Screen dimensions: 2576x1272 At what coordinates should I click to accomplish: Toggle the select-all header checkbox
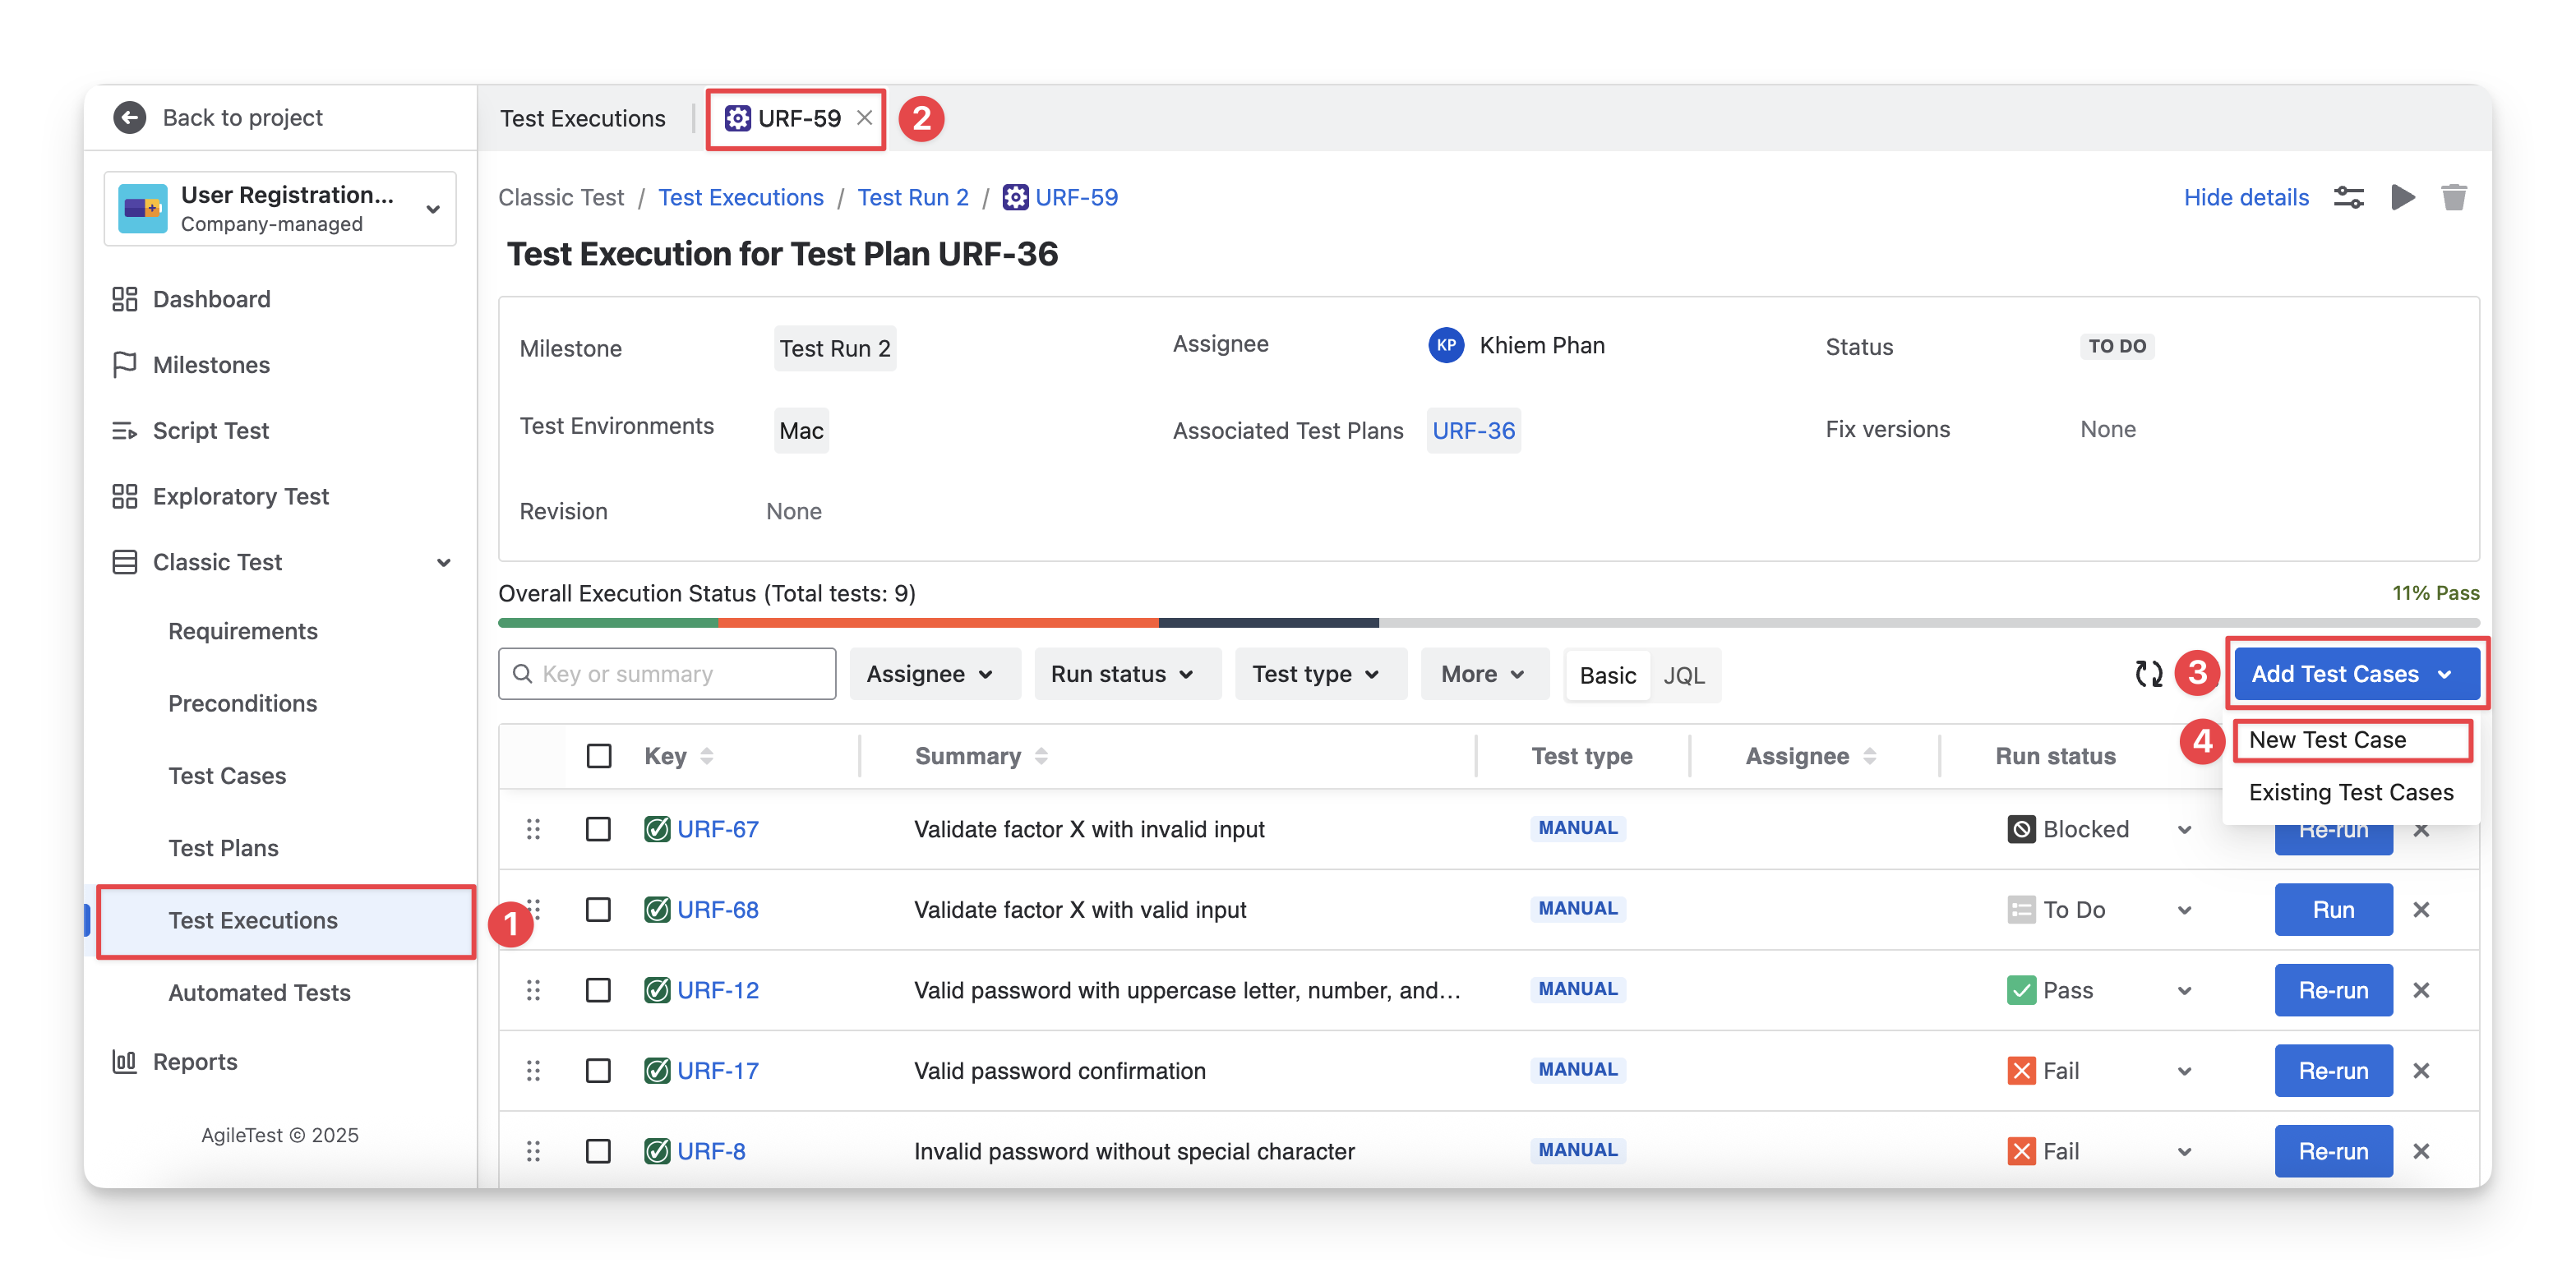tap(598, 756)
